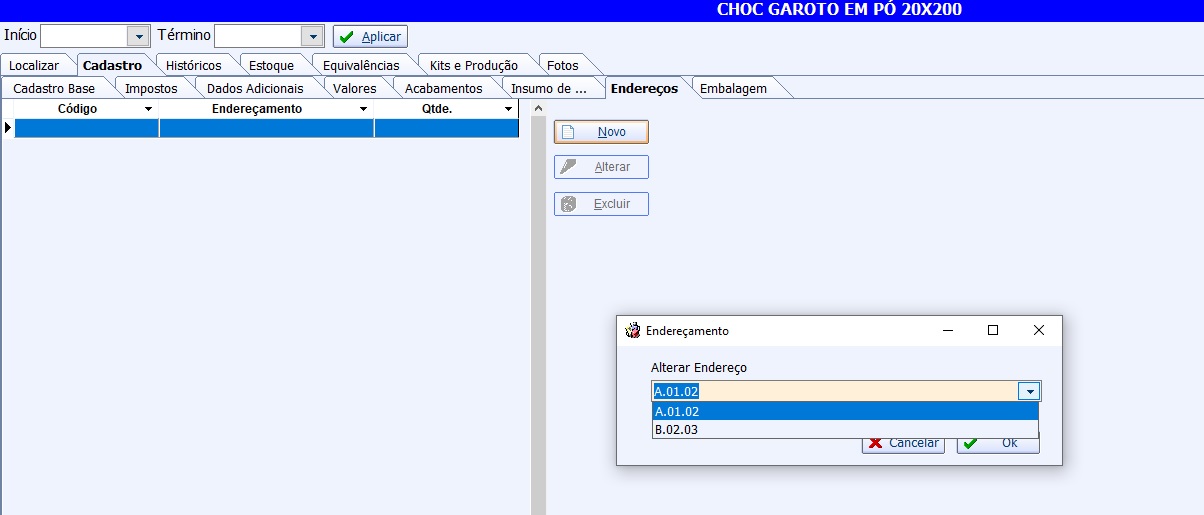Open the Kits e Produção tab
1204x515 pixels.
pyautogui.click(x=474, y=65)
